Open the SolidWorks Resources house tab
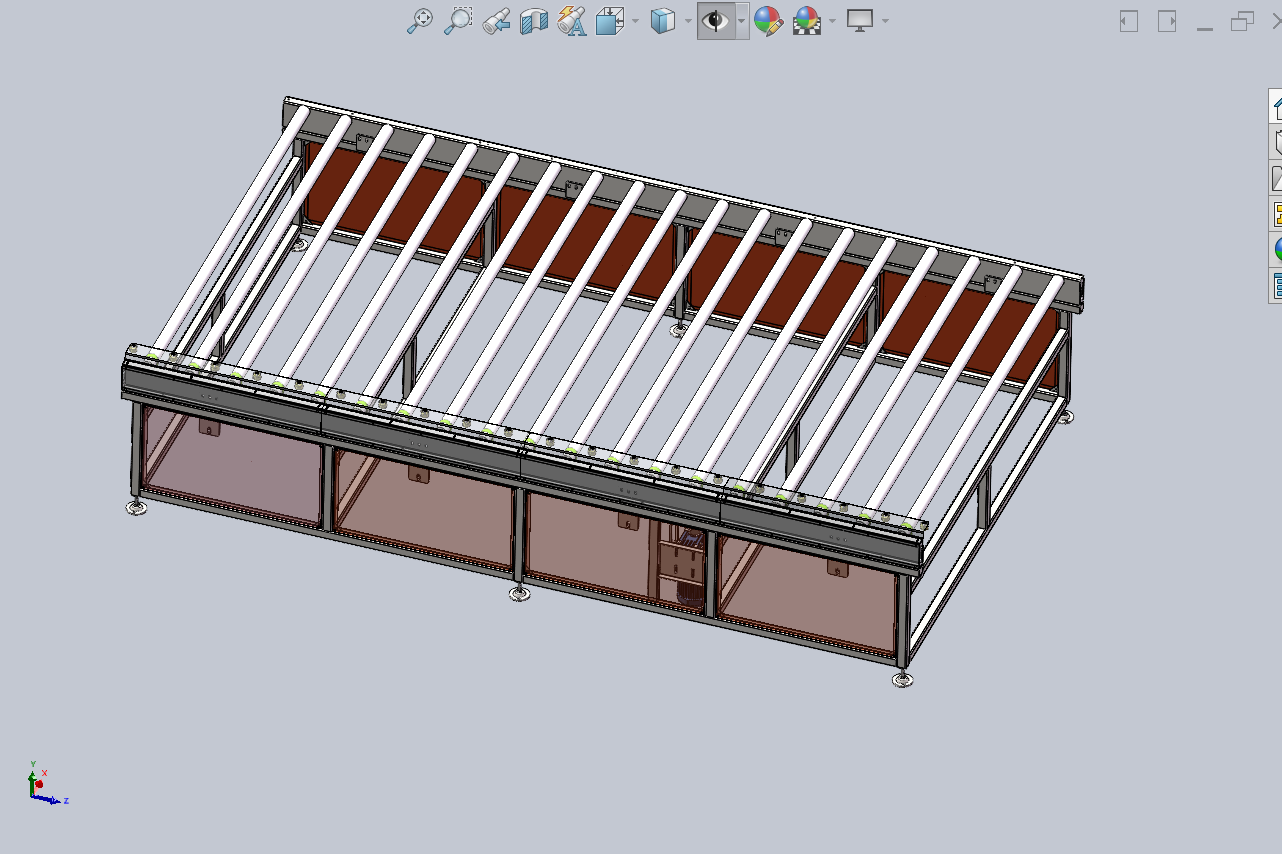Screen dimensions: 1282x854 click(x=1276, y=106)
